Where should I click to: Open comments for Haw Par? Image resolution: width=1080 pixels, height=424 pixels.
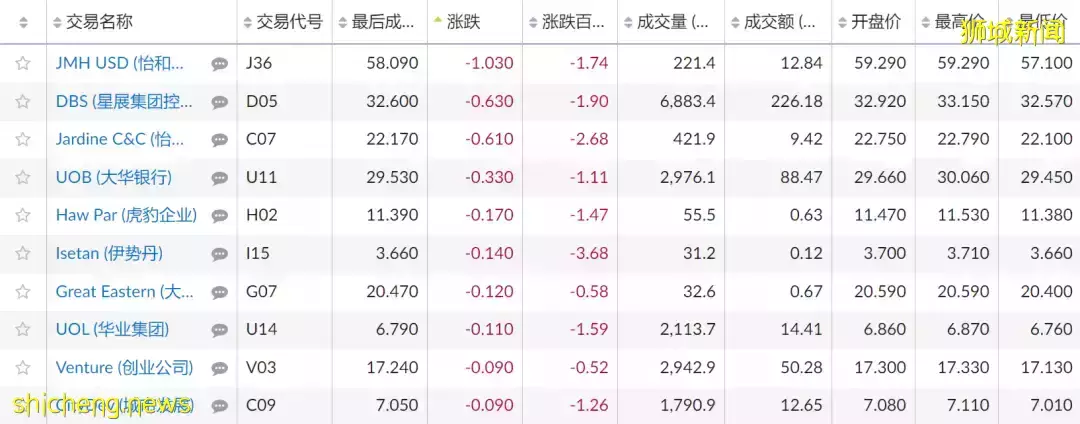tap(220, 216)
